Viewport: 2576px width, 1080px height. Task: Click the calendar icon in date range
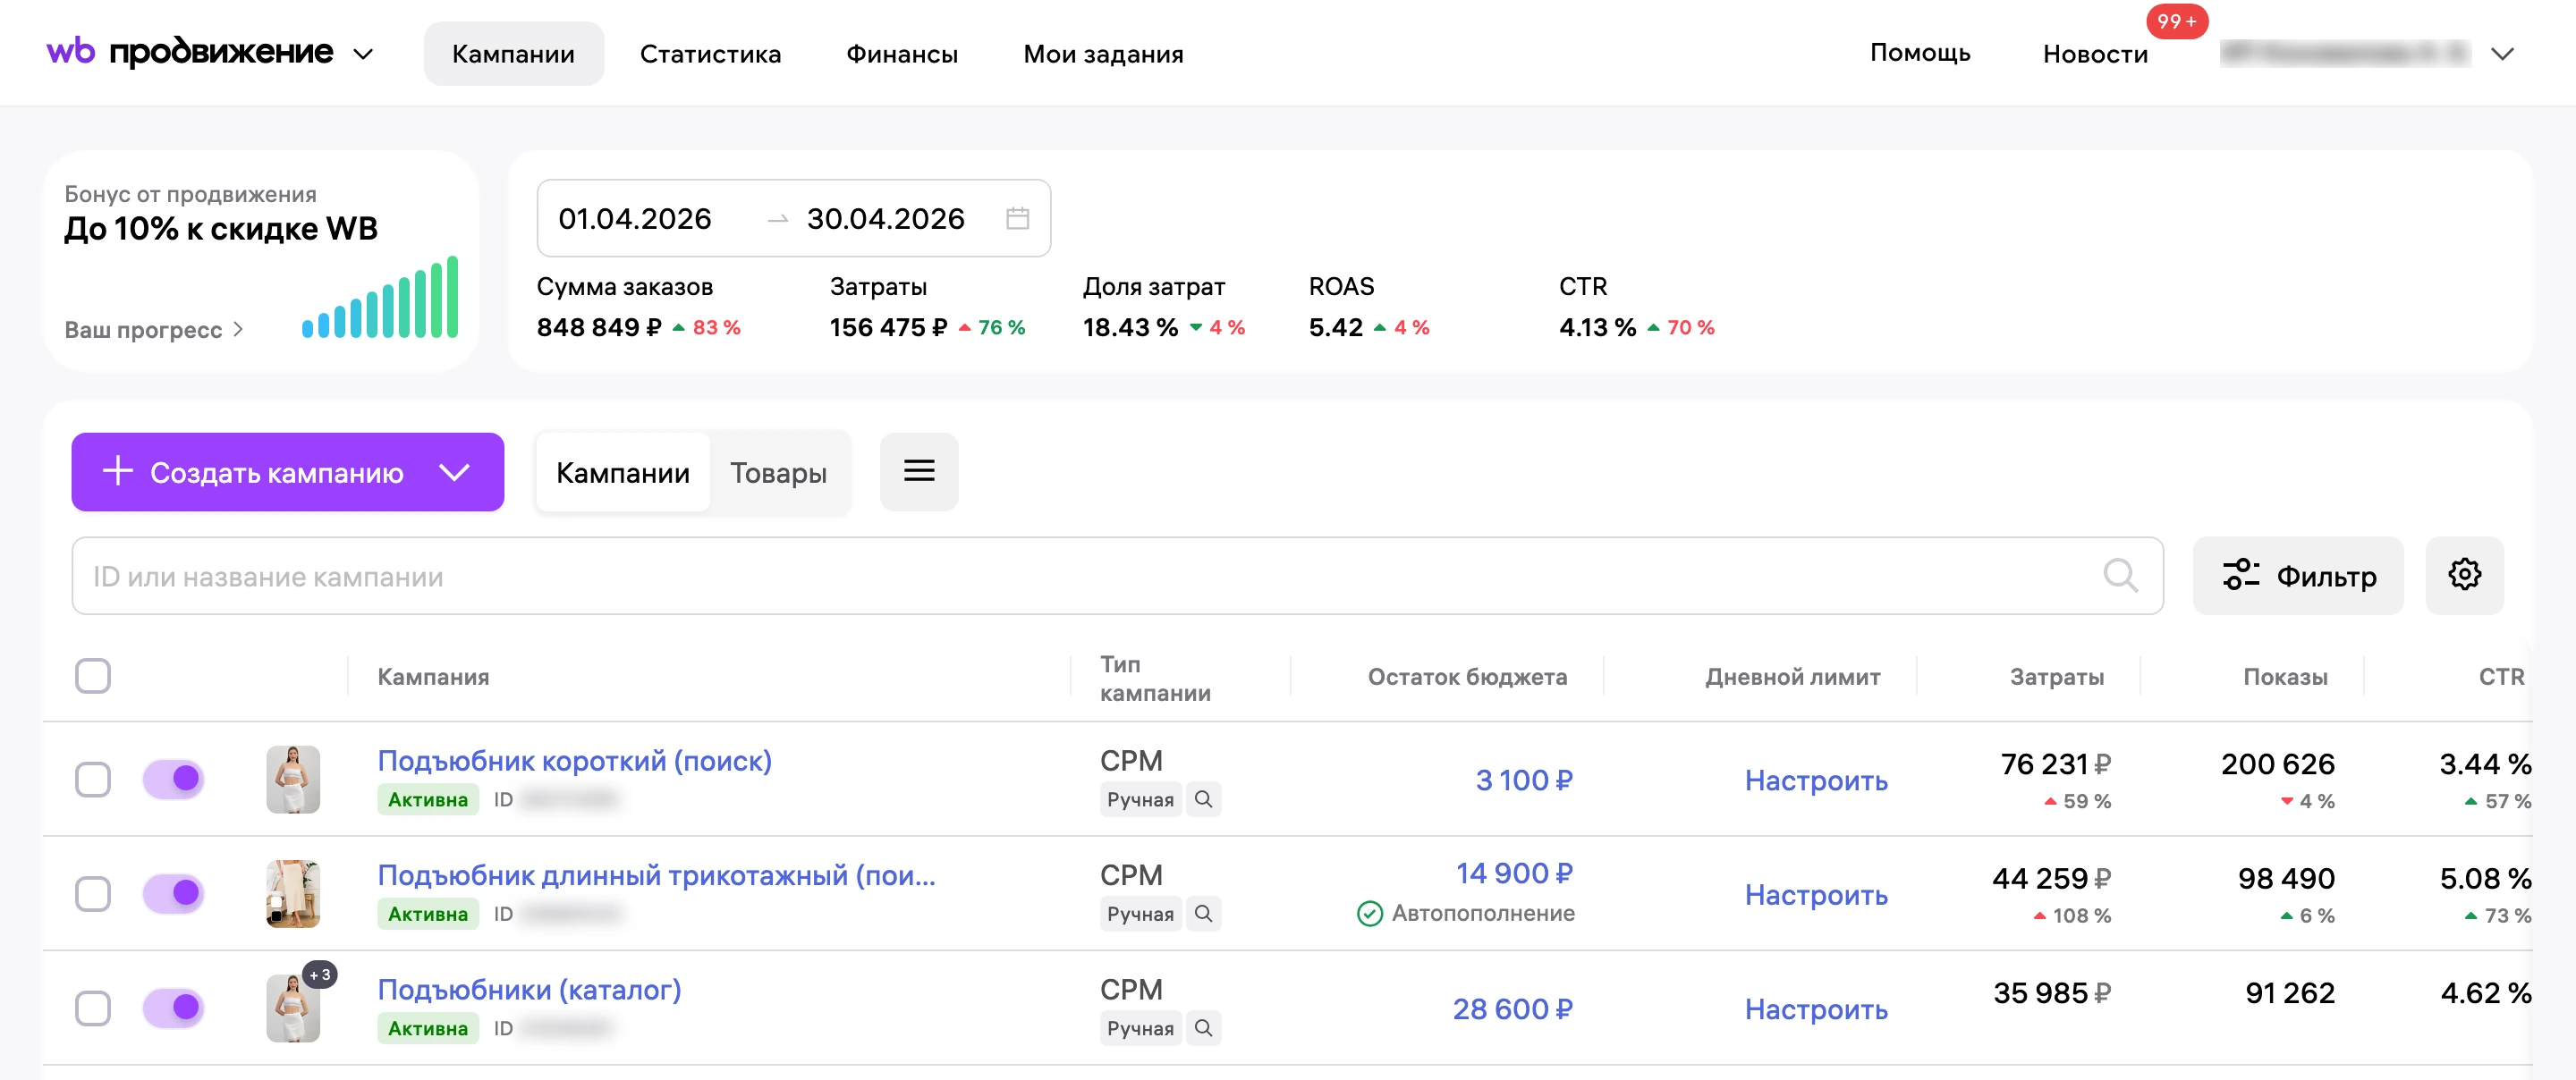[1017, 218]
